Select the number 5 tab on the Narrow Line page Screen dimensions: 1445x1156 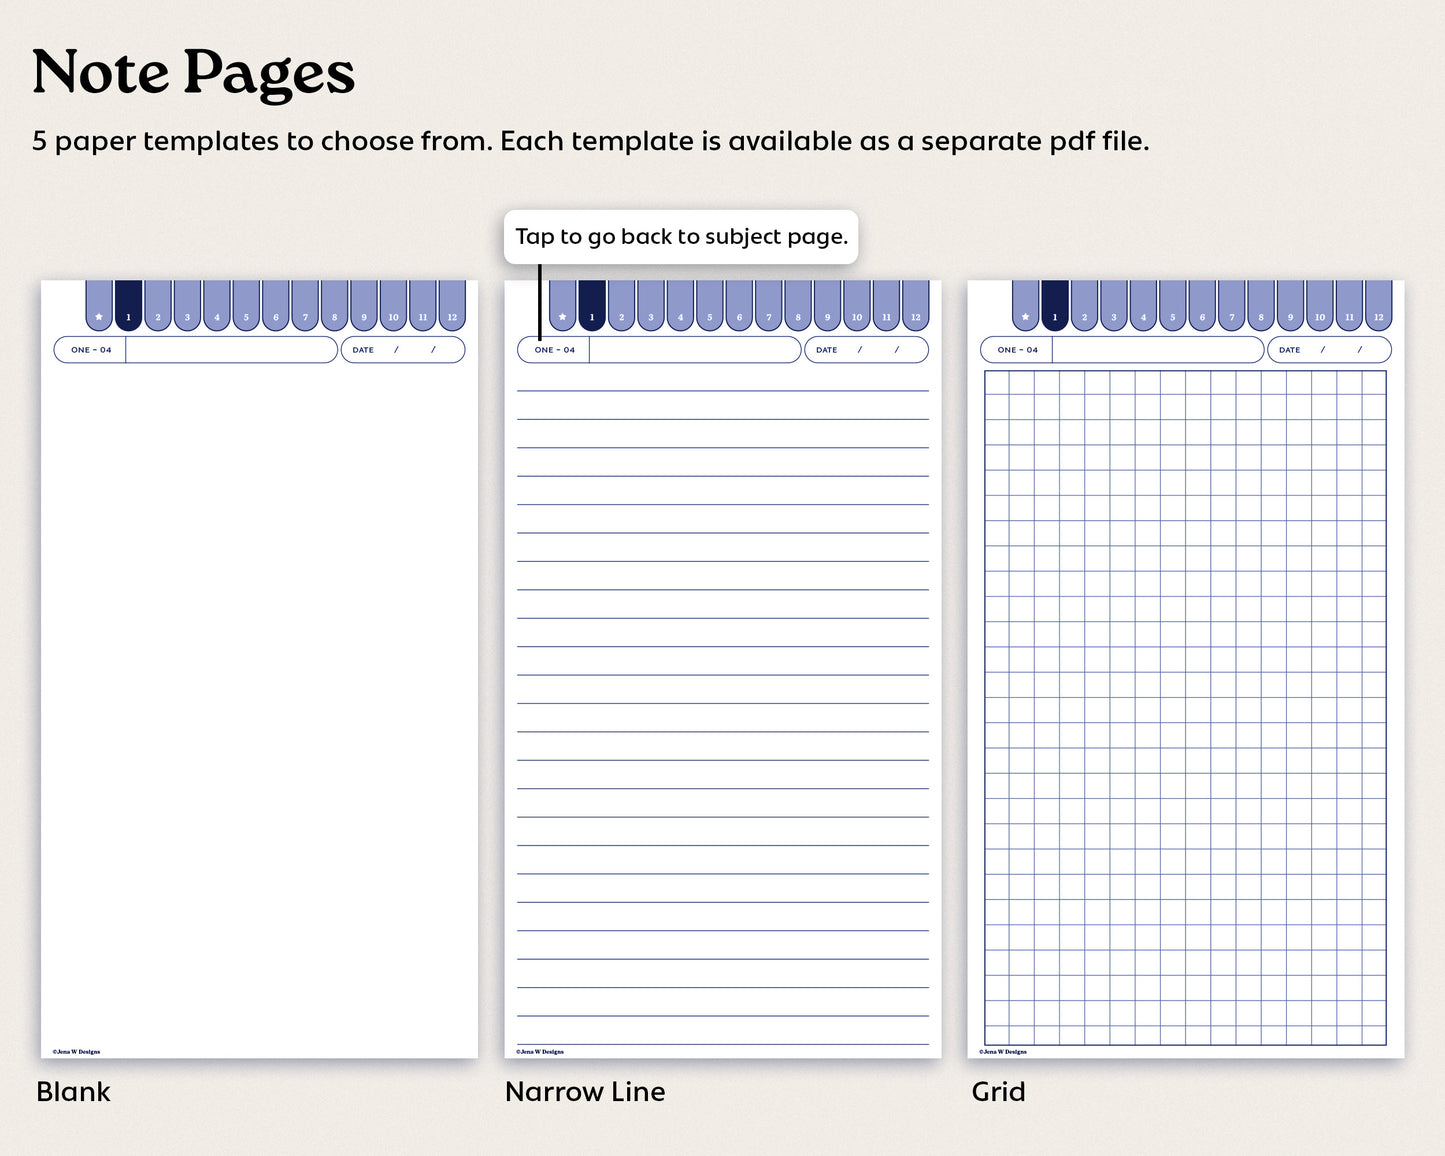[709, 315]
